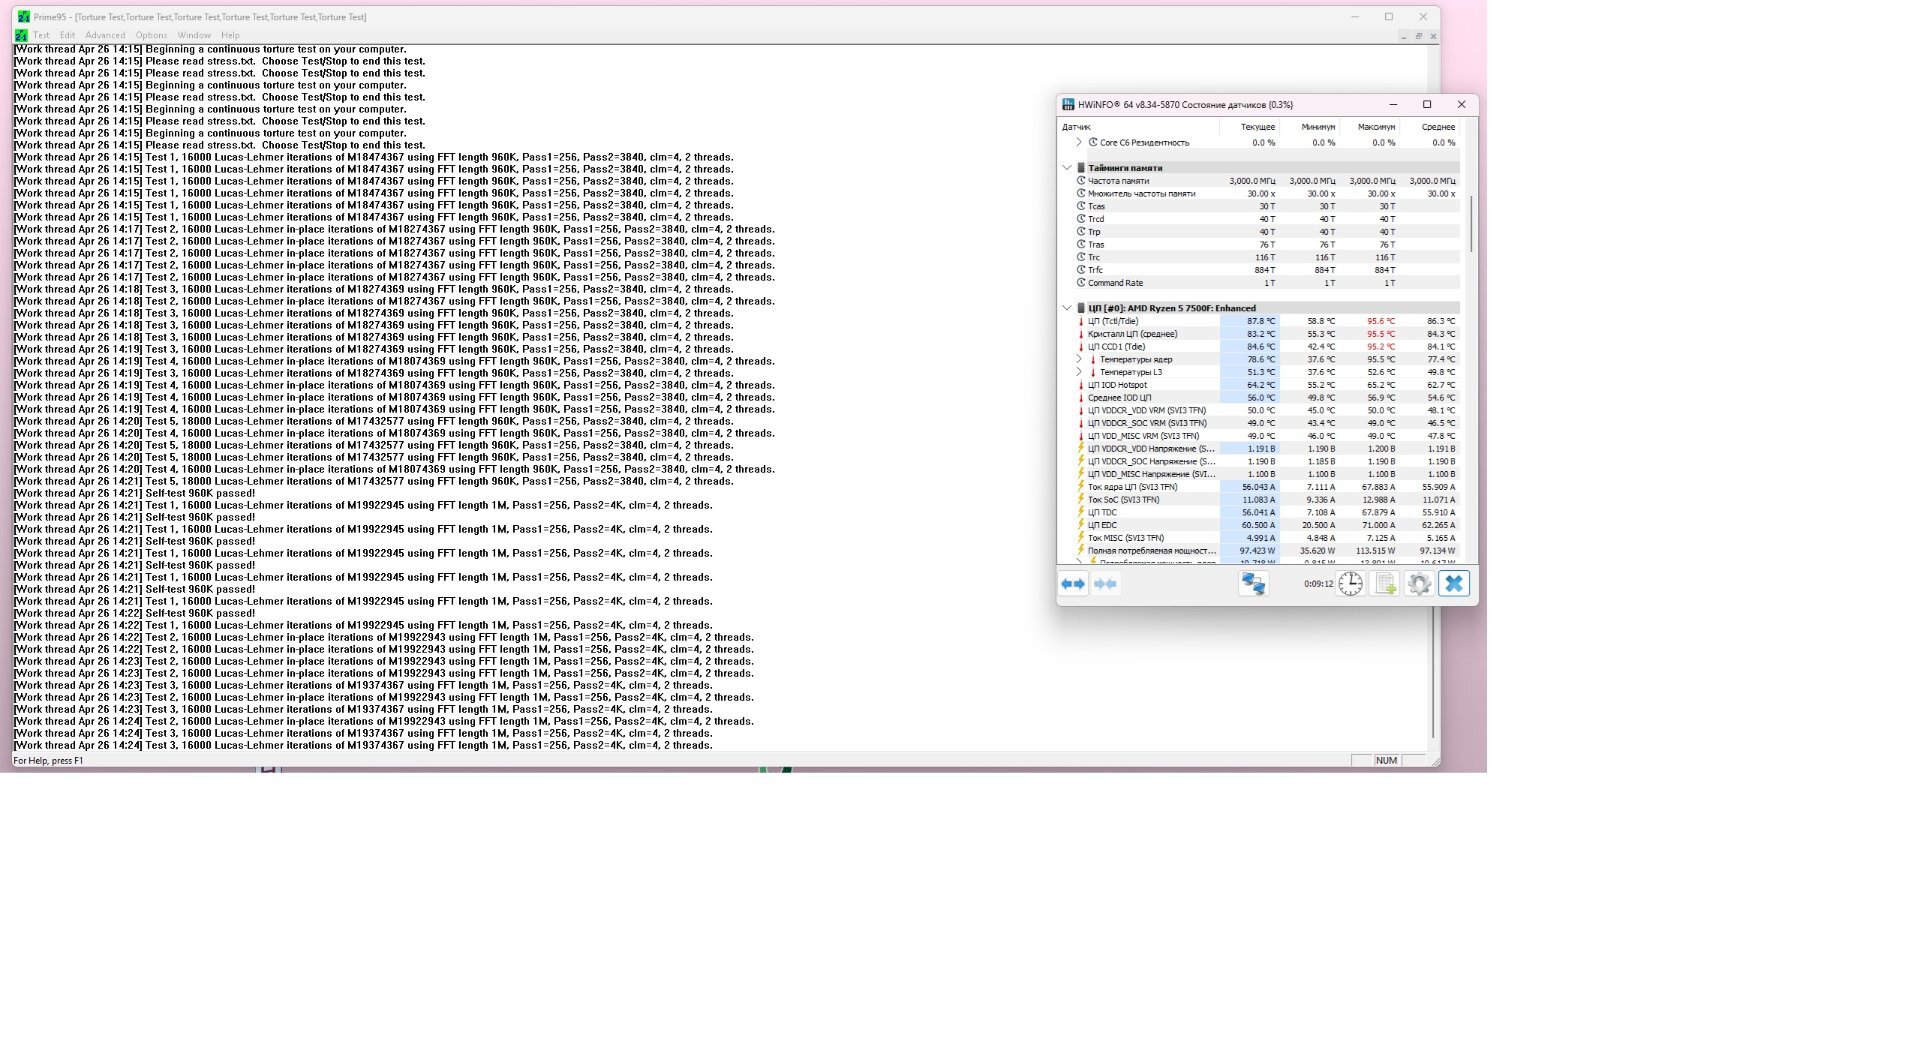
Task: Open the Test menu in Prime95
Action: coord(41,35)
